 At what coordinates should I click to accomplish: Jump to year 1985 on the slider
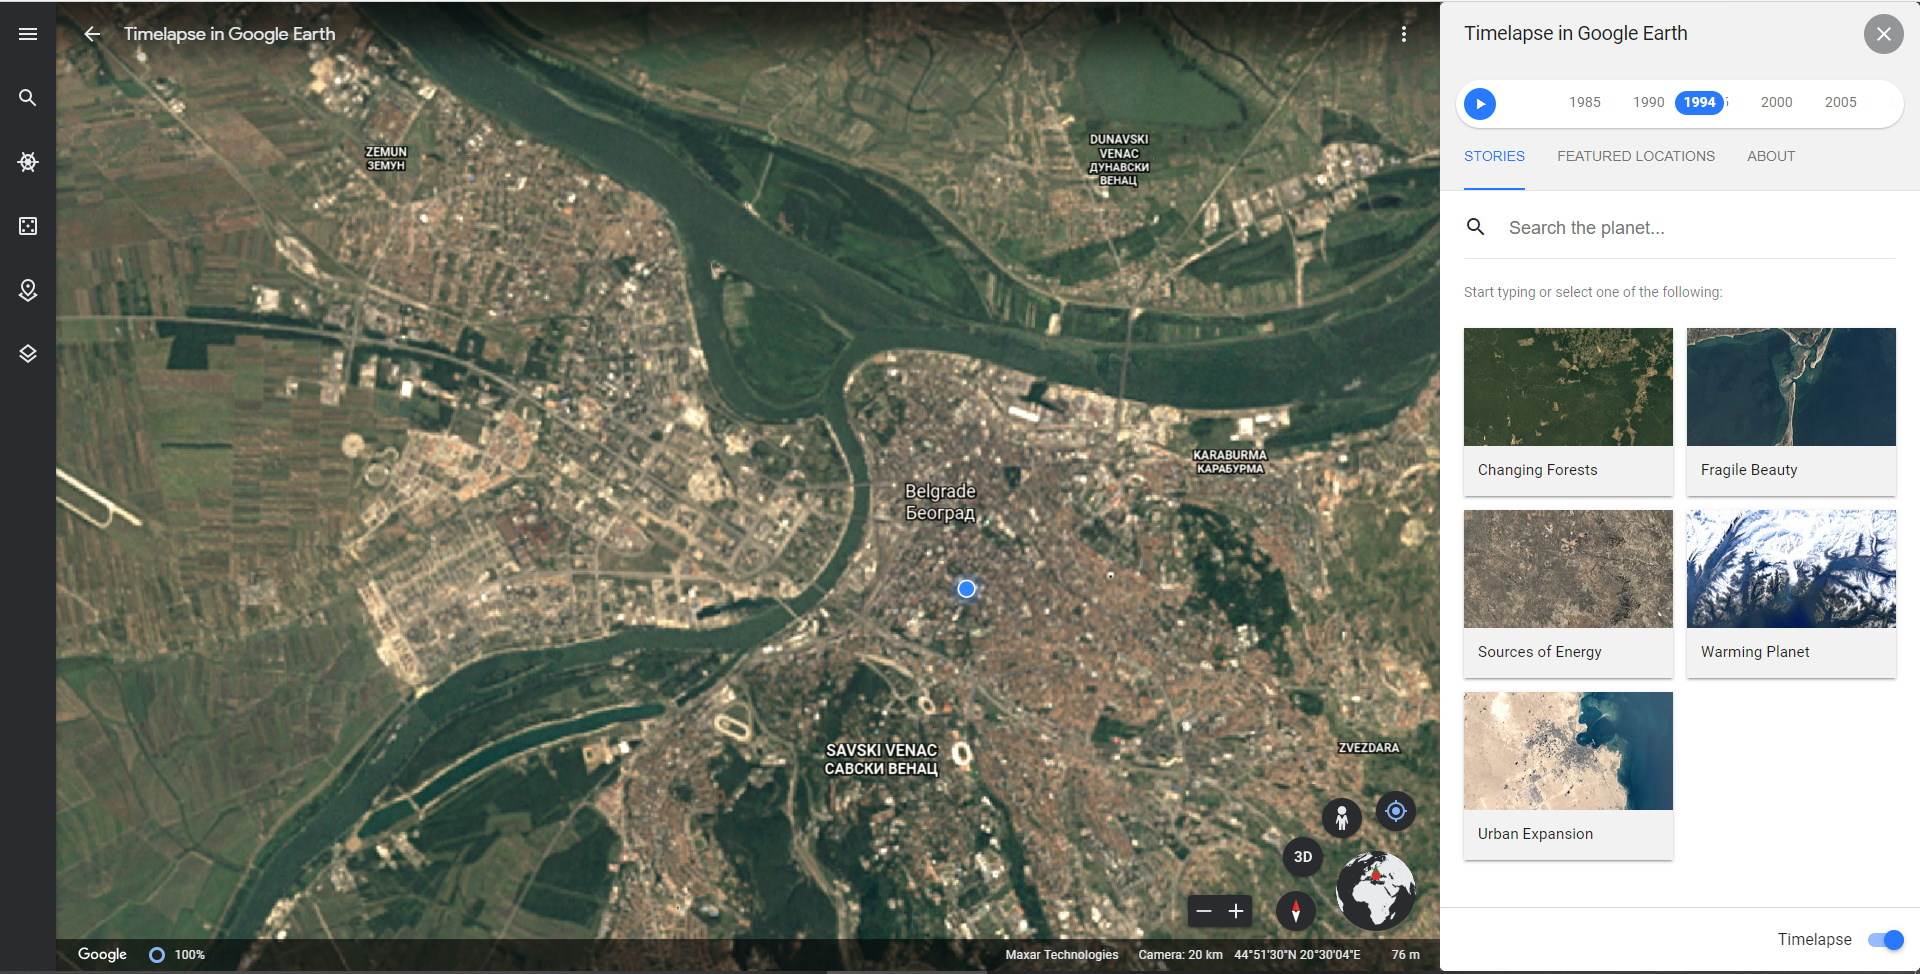pyautogui.click(x=1585, y=102)
